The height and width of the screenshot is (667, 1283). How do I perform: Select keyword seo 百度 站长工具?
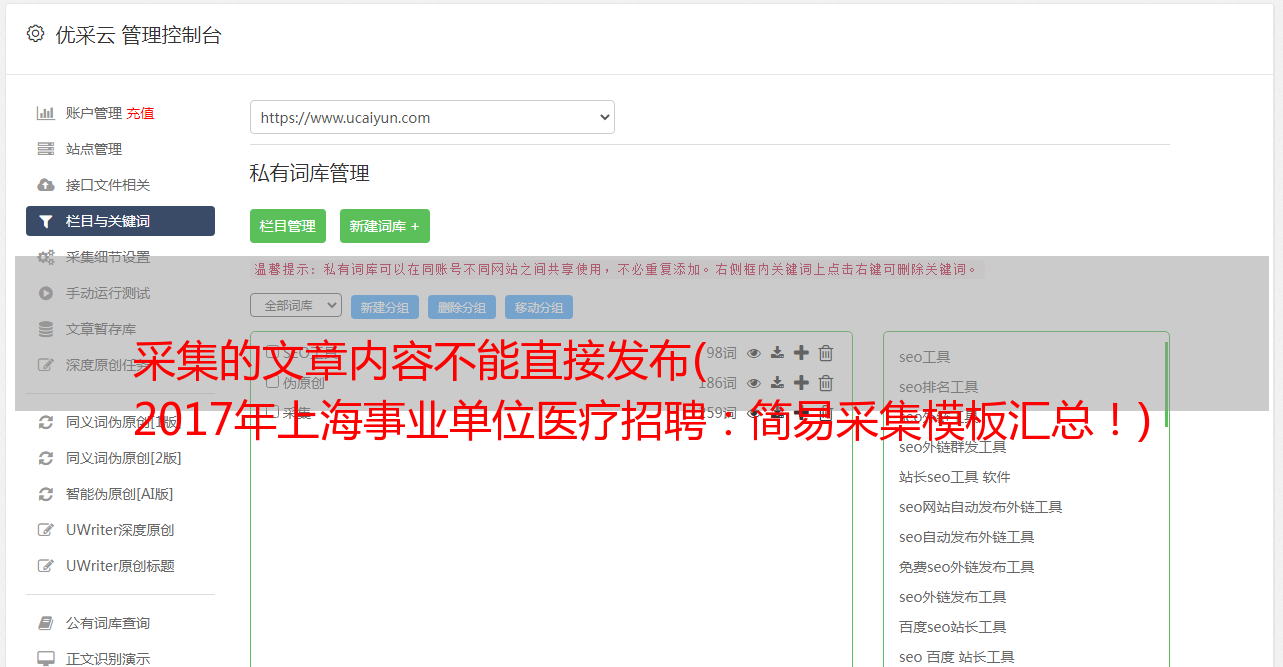coord(957,657)
